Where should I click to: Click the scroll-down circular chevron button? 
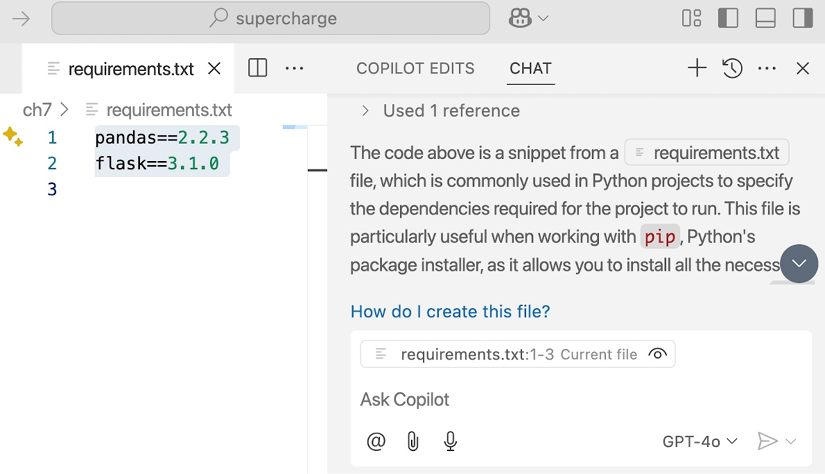(799, 263)
